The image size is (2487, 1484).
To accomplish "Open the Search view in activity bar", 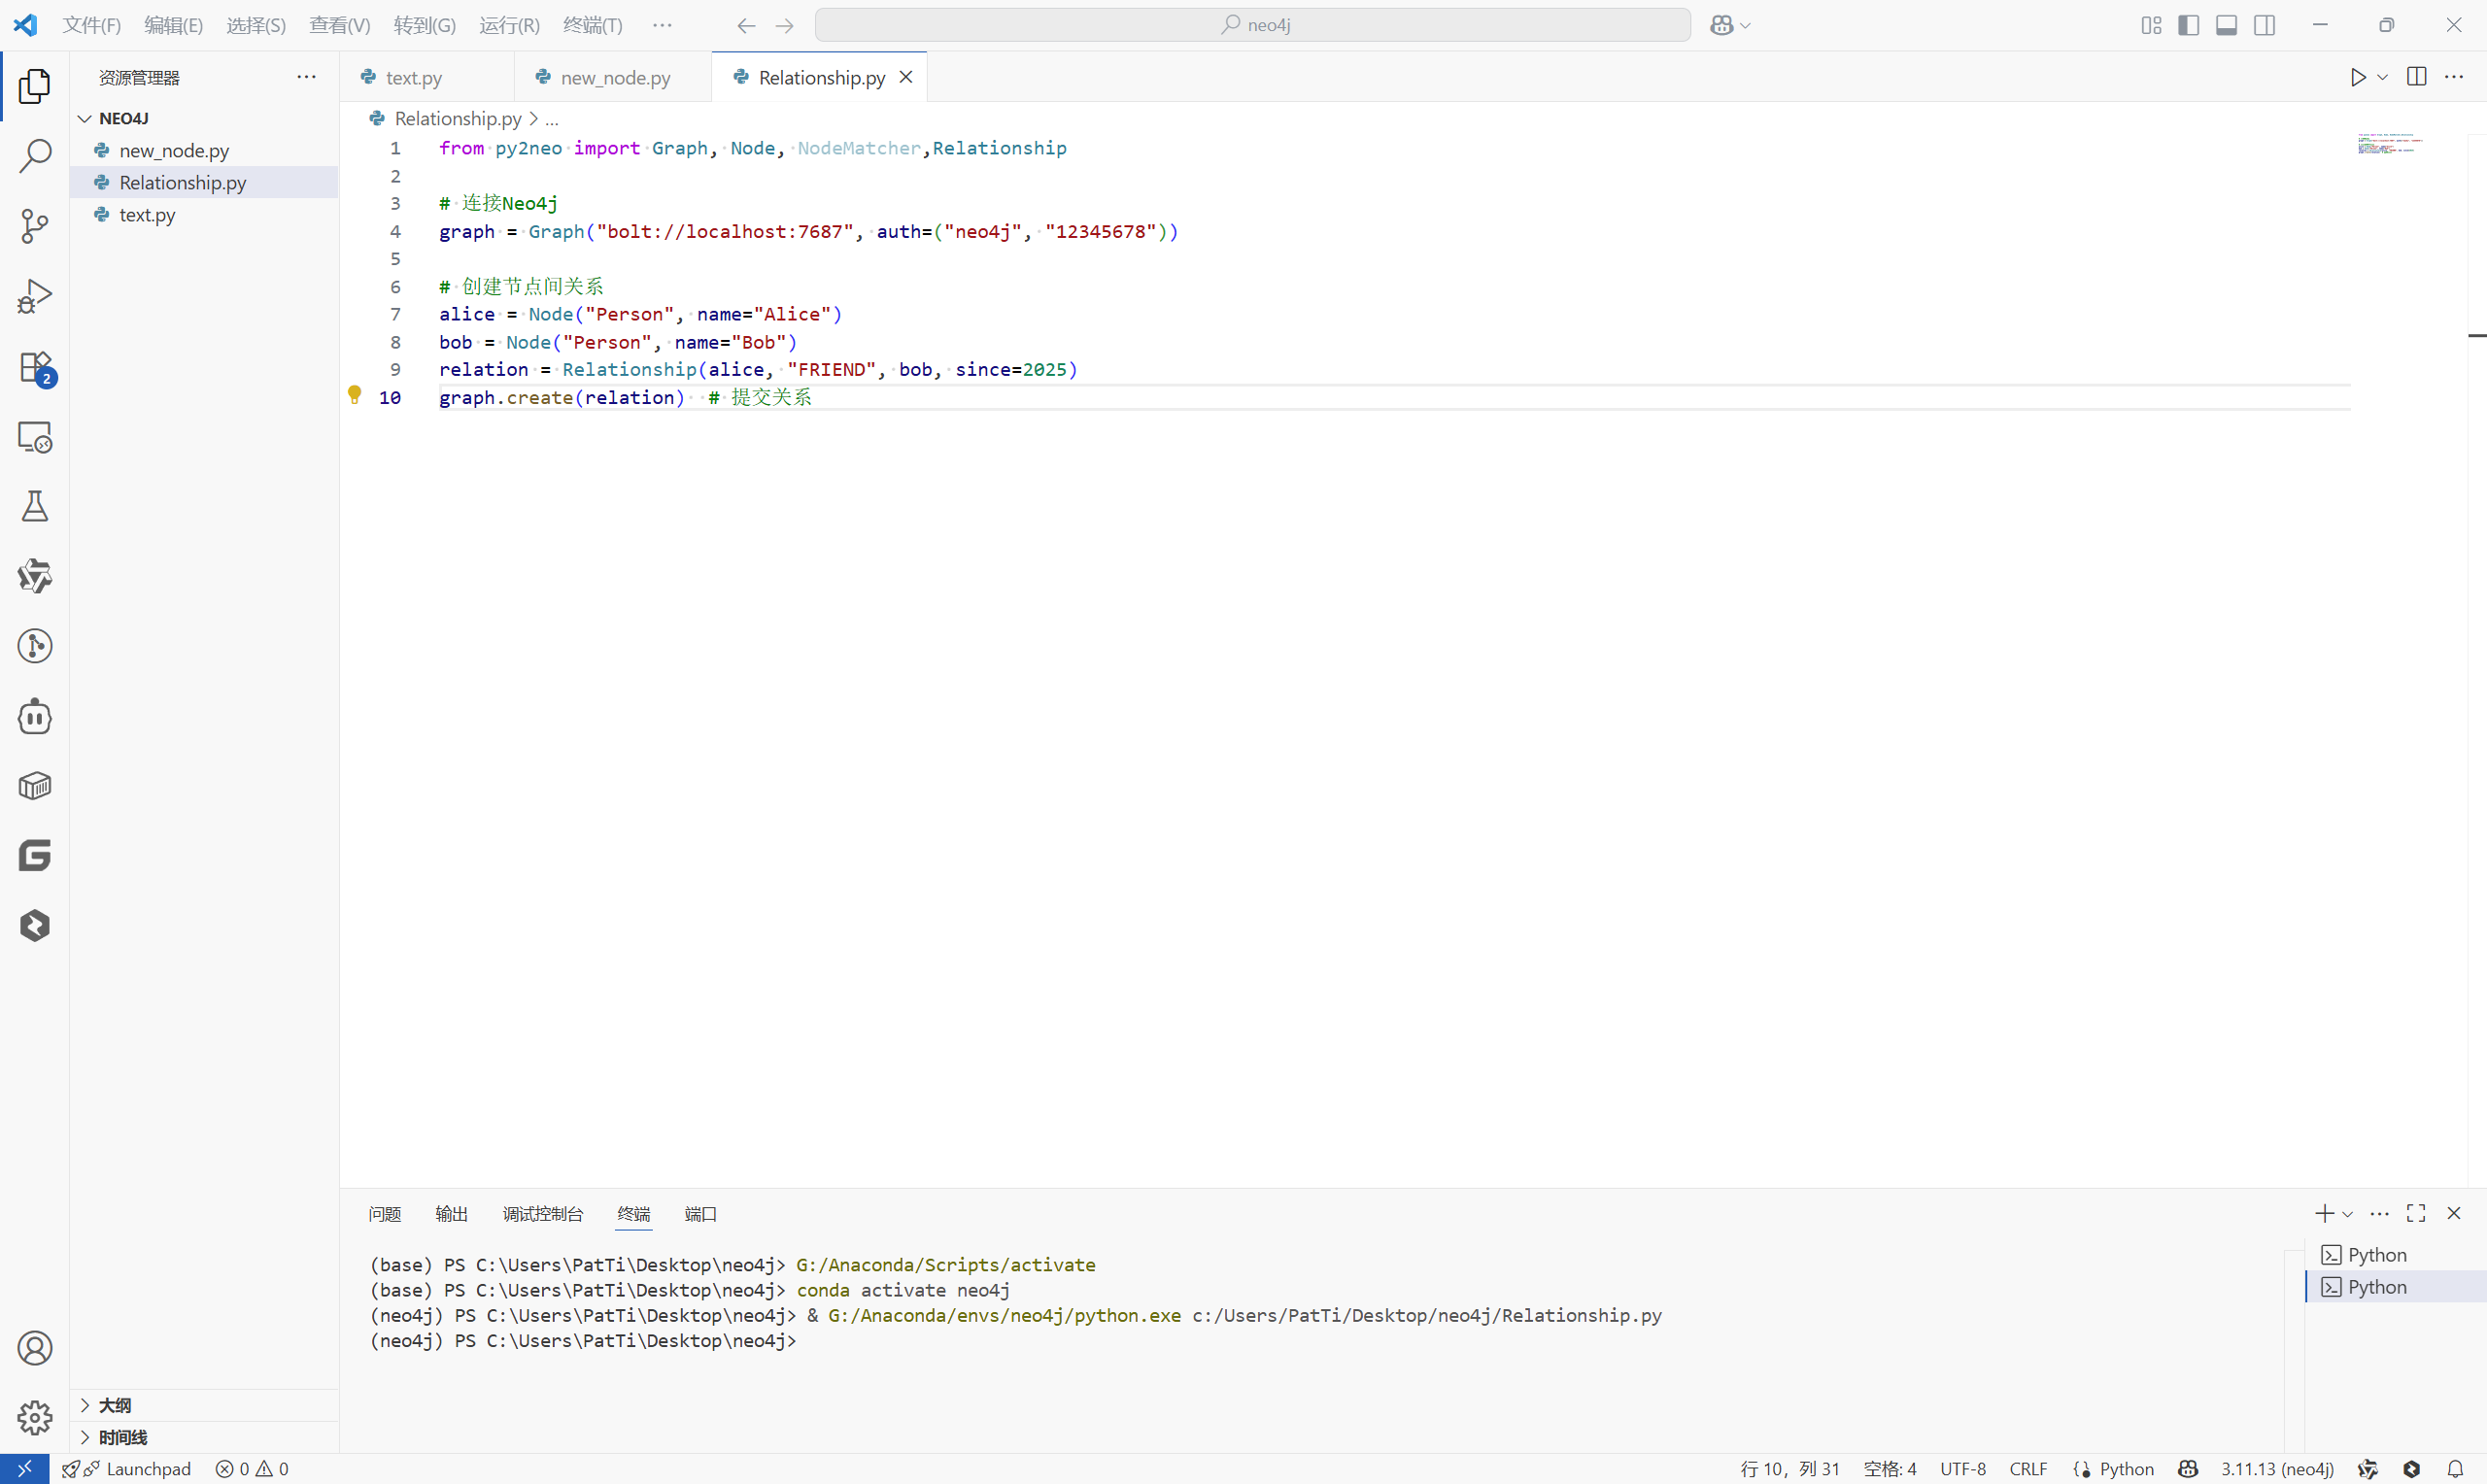I will pyautogui.click(x=35, y=156).
